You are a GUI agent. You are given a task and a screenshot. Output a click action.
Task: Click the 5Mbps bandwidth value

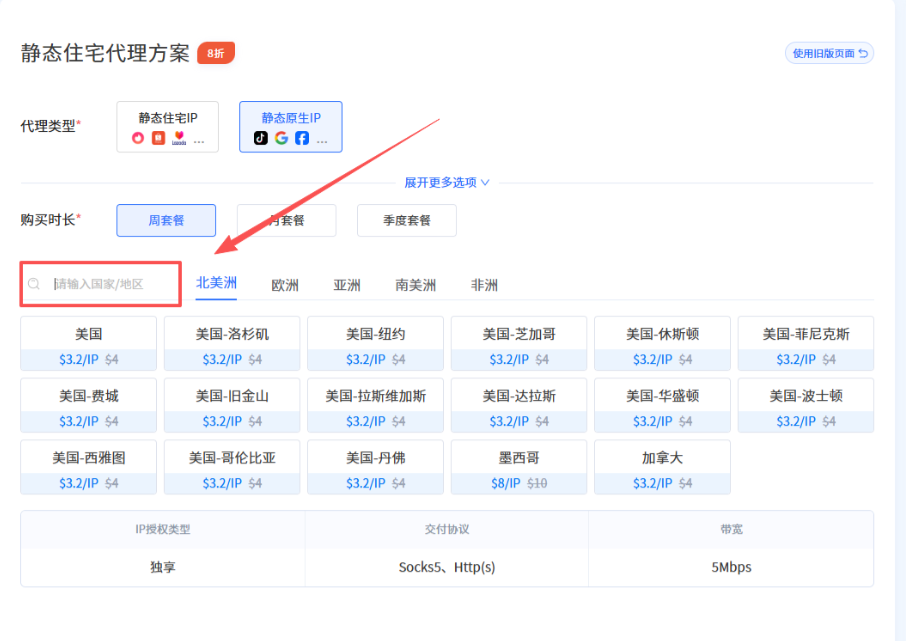click(731, 567)
